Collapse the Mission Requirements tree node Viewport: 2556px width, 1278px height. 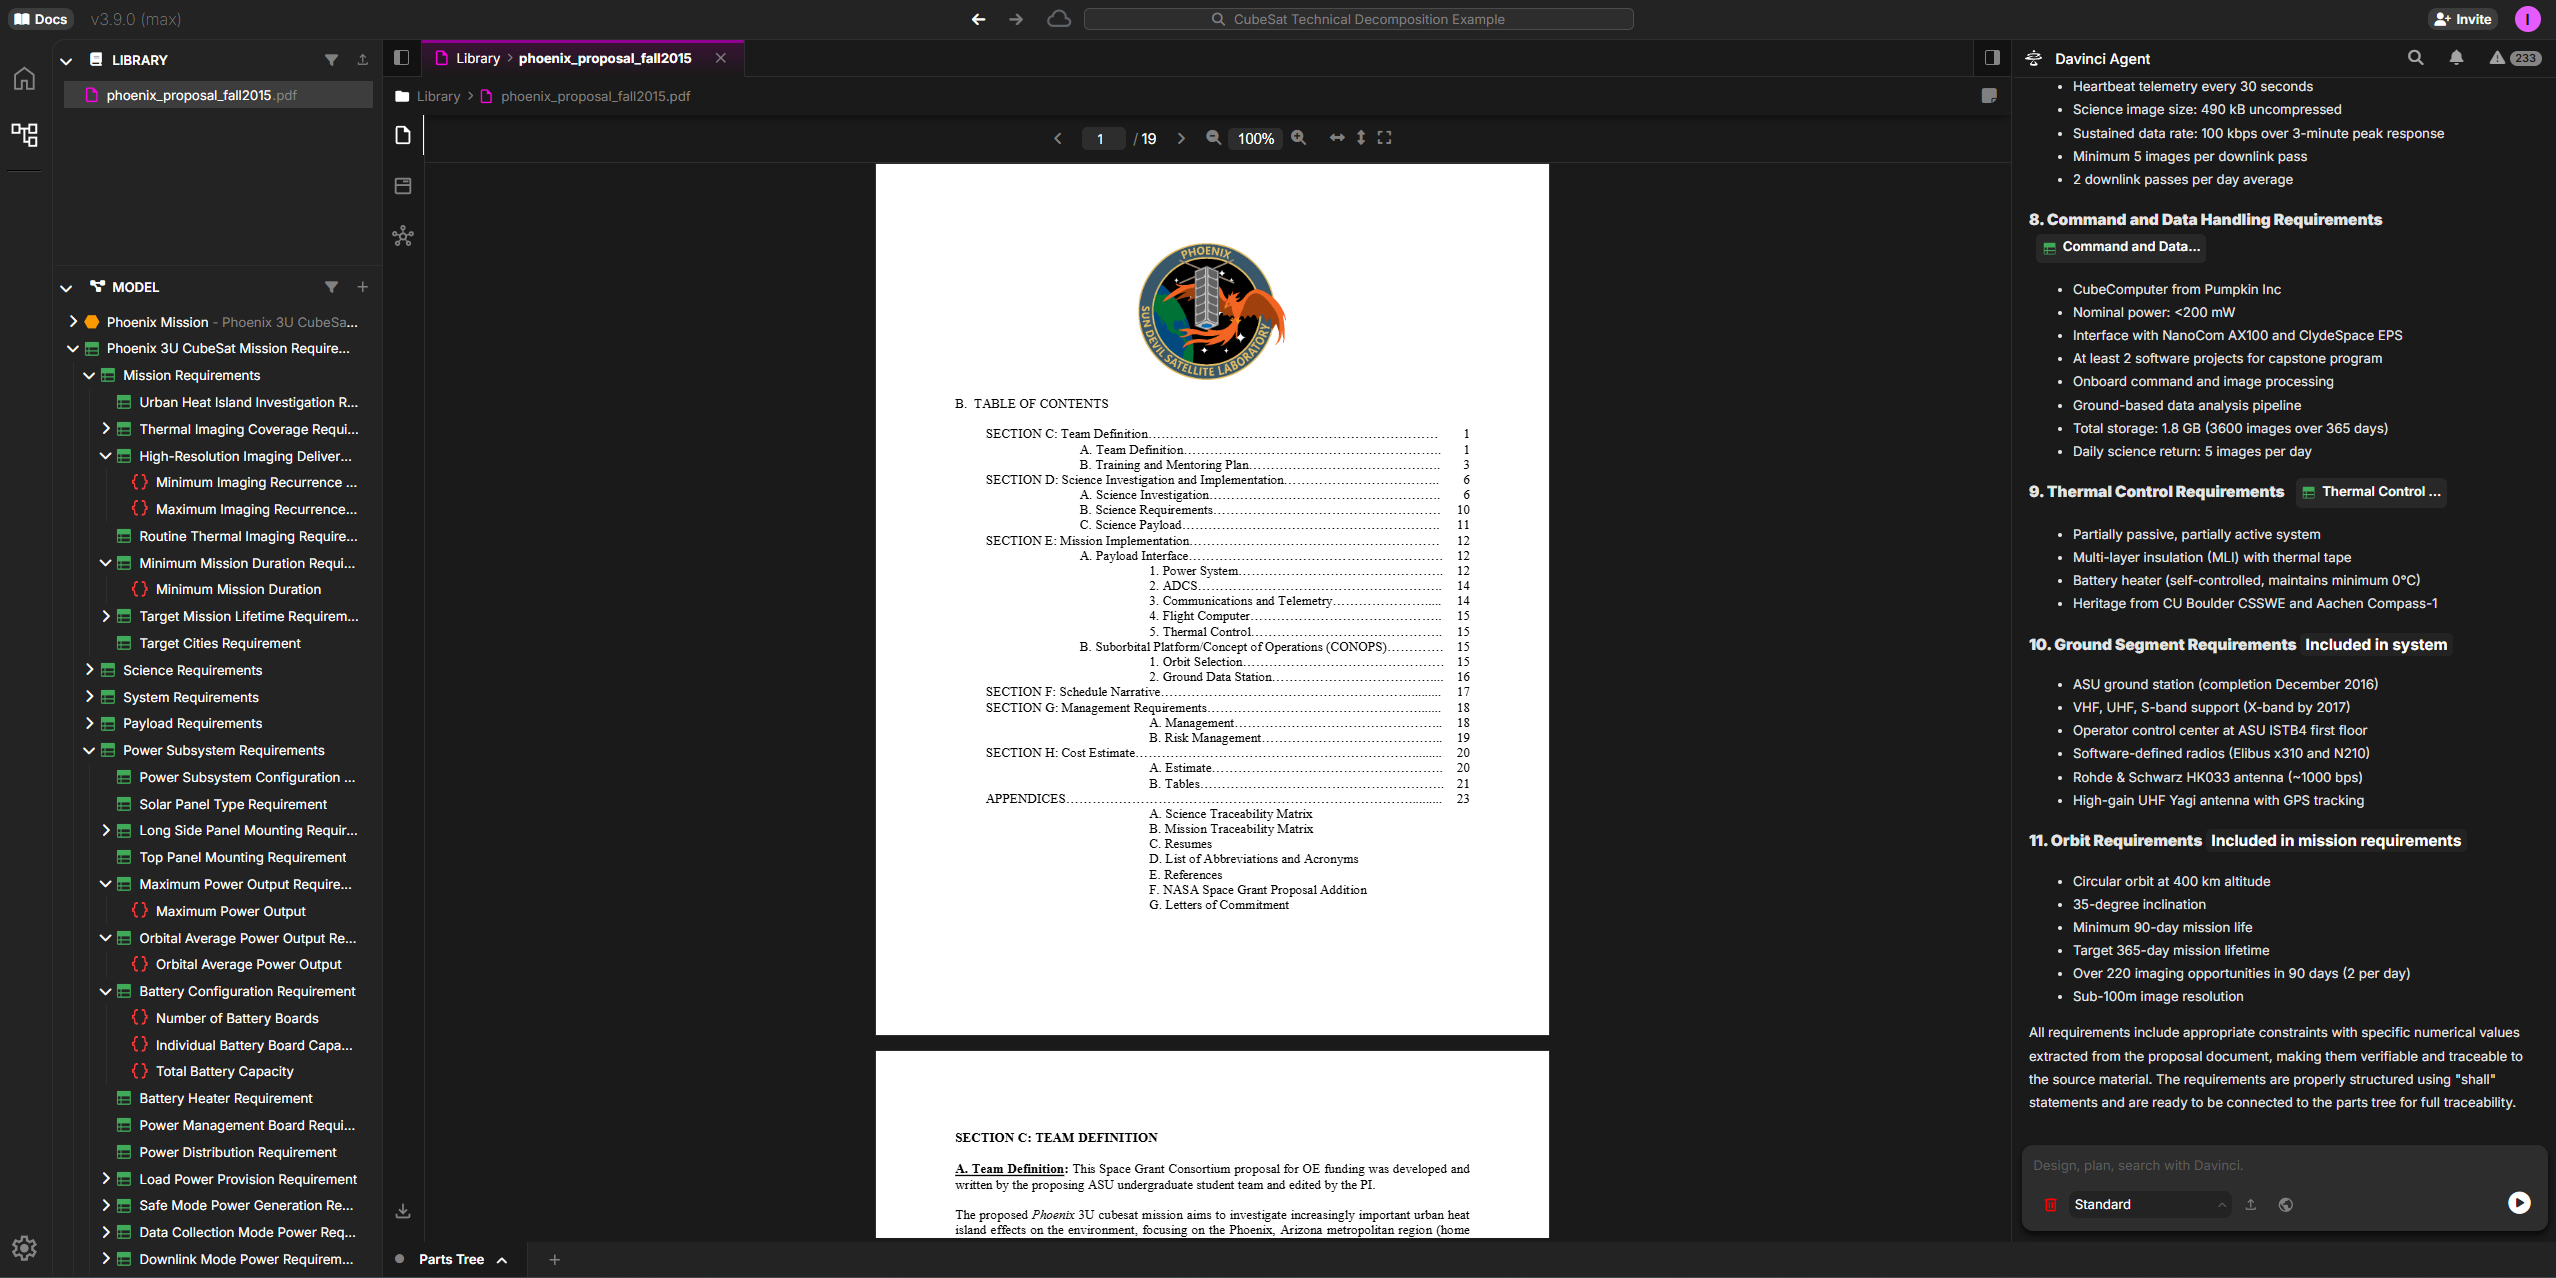click(x=88, y=375)
